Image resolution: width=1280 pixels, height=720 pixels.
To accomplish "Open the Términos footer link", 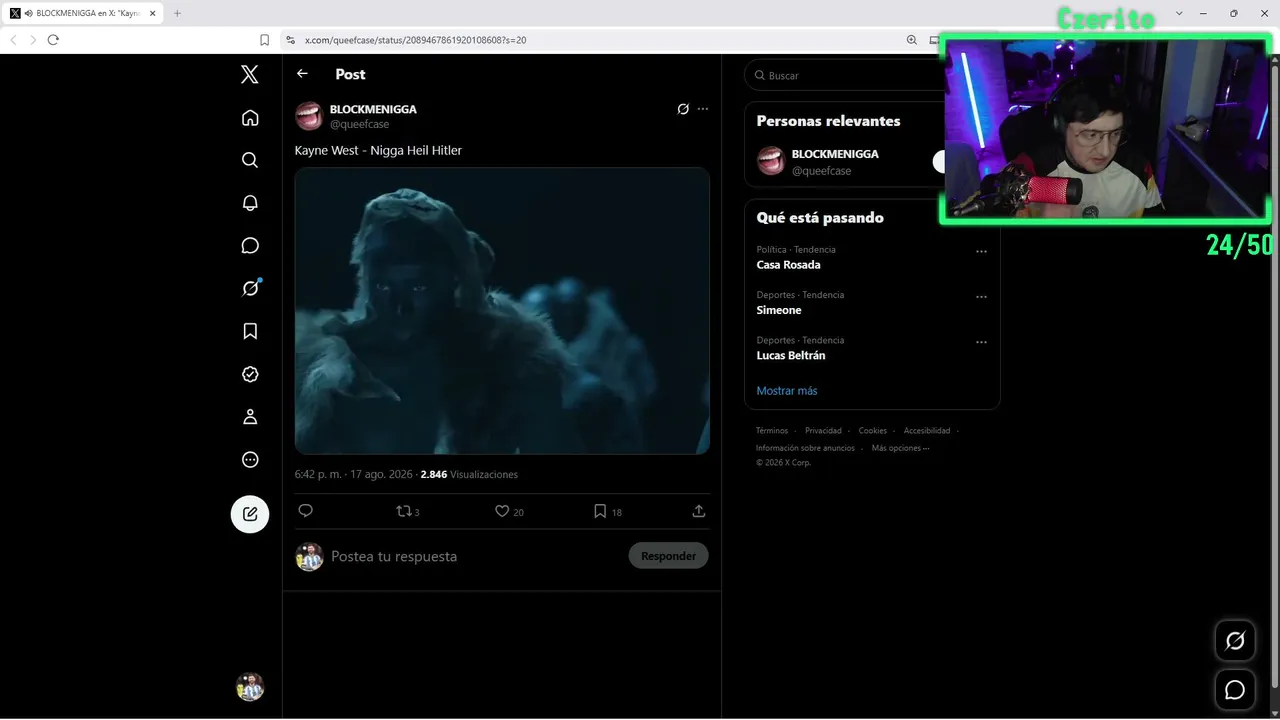I will 772,431.
